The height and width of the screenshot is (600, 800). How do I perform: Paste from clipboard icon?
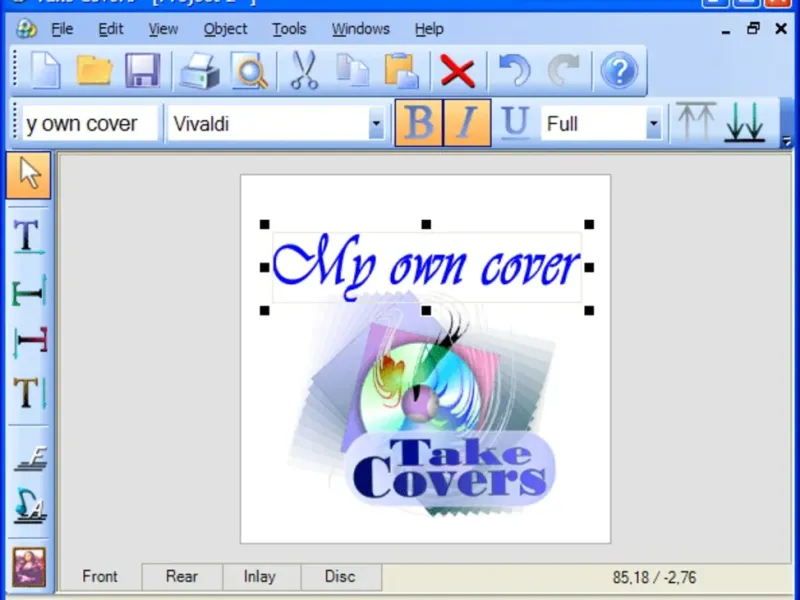click(402, 70)
